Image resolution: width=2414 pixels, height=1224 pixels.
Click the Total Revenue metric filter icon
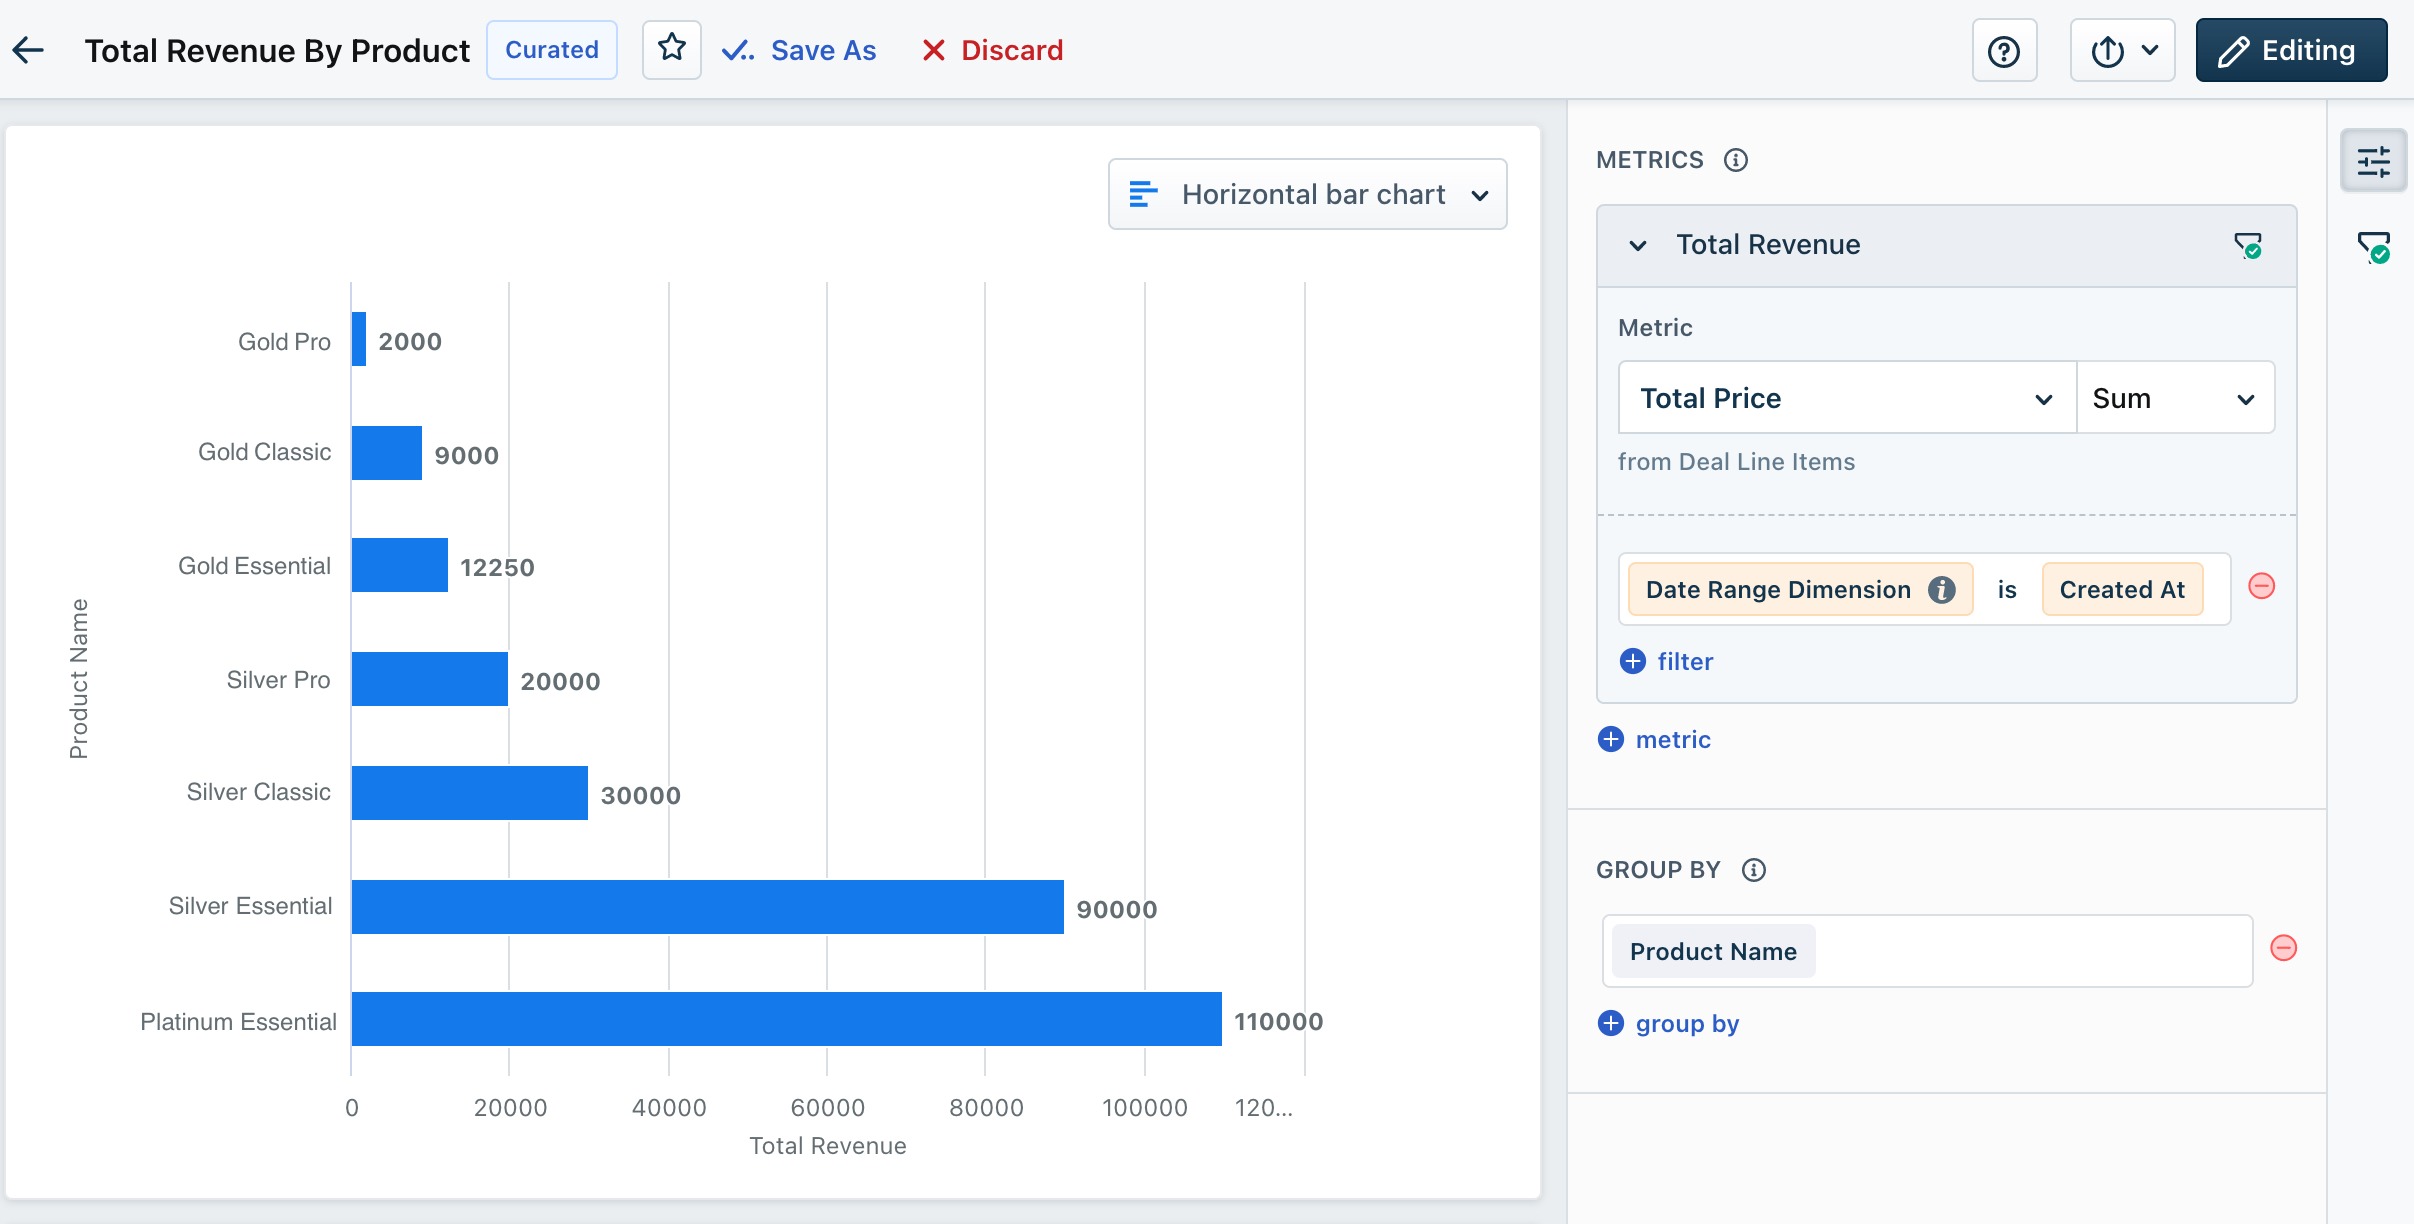(x=2247, y=245)
